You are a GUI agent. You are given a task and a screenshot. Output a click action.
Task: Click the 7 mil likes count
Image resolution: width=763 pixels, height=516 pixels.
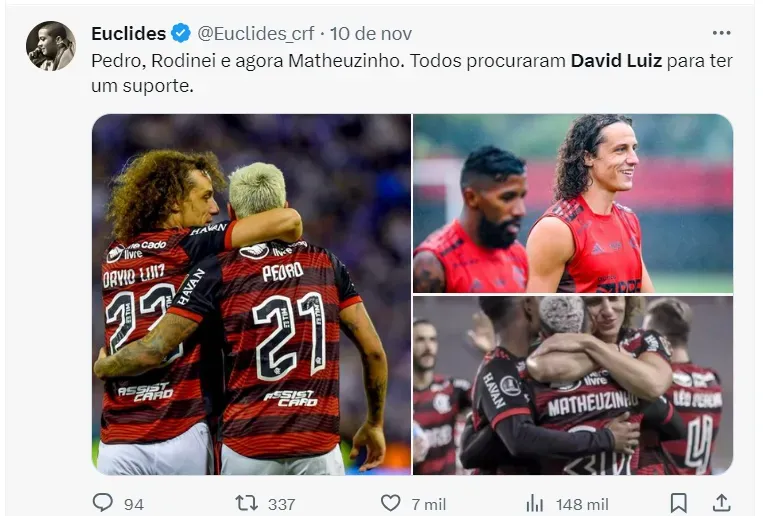click(x=429, y=504)
